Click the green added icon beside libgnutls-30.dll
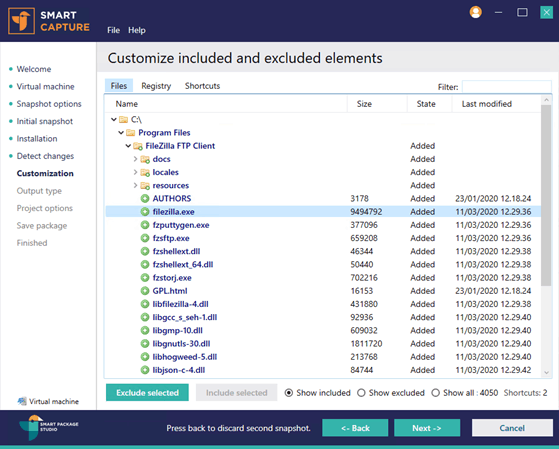The height and width of the screenshot is (449, 559). coord(145,344)
